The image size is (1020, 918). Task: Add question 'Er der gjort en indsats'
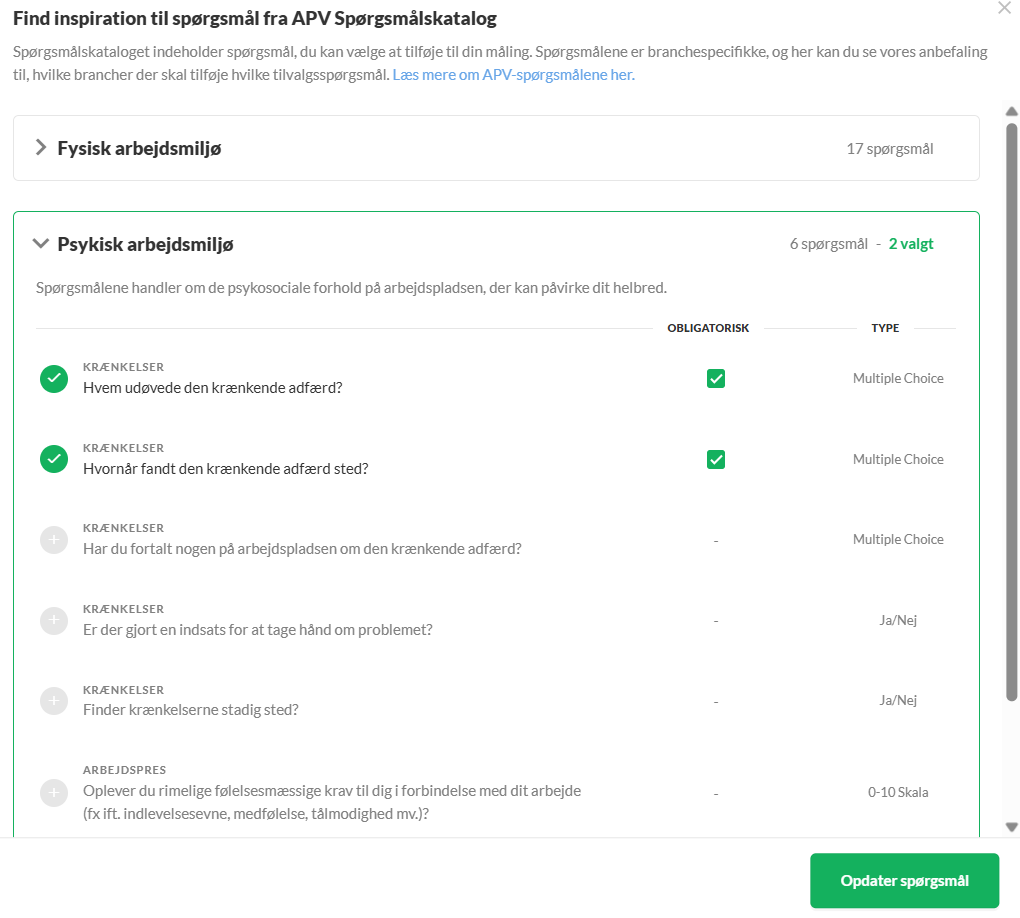tap(54, 620)
